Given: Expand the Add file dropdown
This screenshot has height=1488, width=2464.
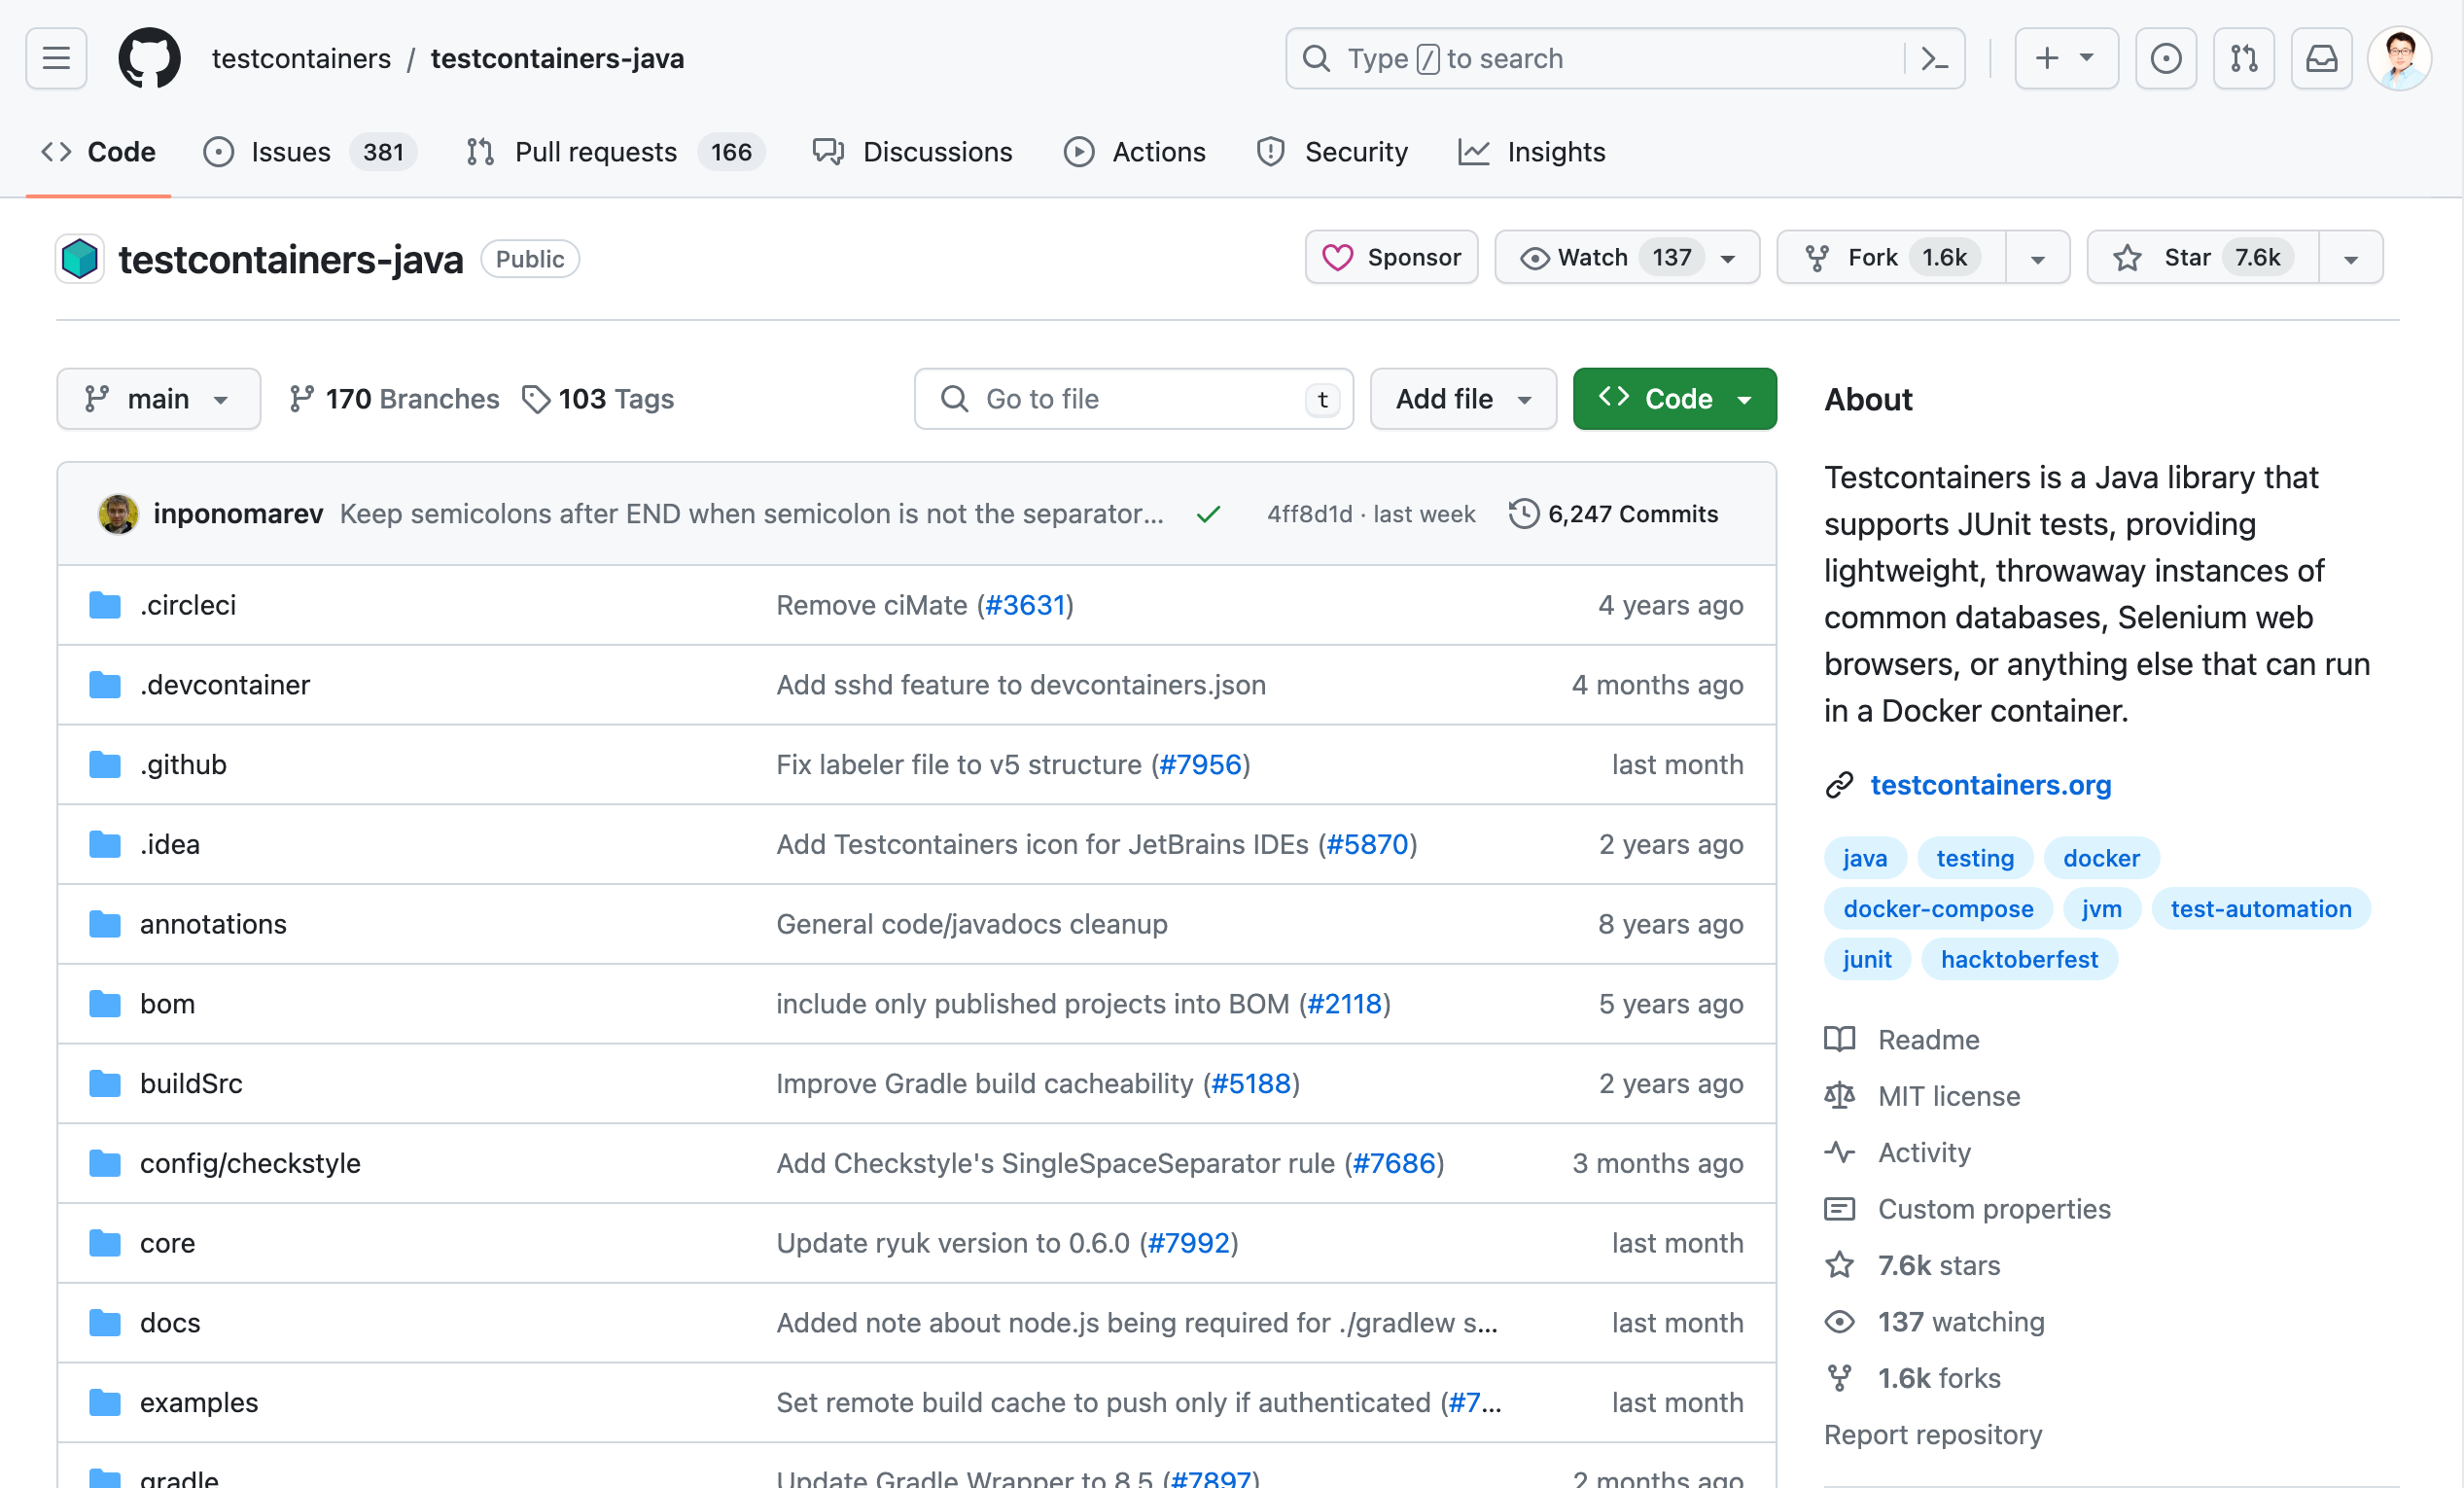Looking at the screenshot, I should click(x=1462, y=399).
